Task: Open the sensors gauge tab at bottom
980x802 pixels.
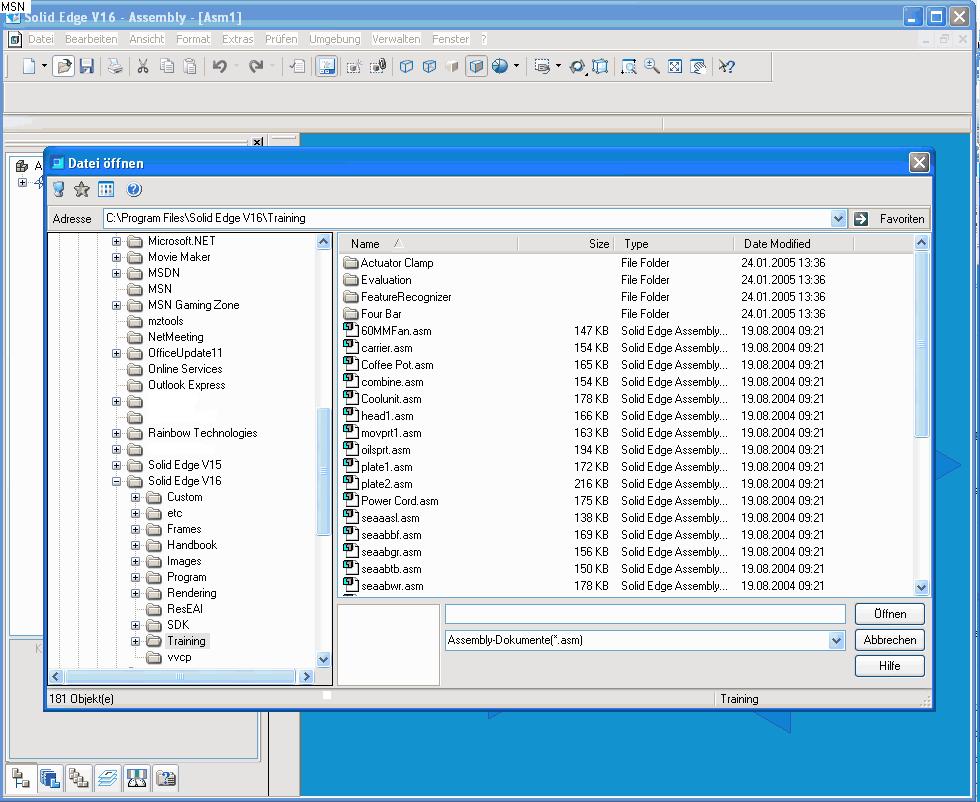Action: click(x=137, y=778)
